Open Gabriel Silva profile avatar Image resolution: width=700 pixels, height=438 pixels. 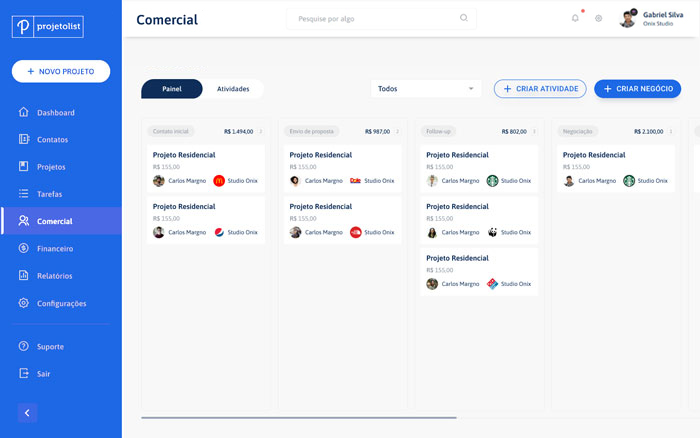pyautogui.click(x=627, y=18)
